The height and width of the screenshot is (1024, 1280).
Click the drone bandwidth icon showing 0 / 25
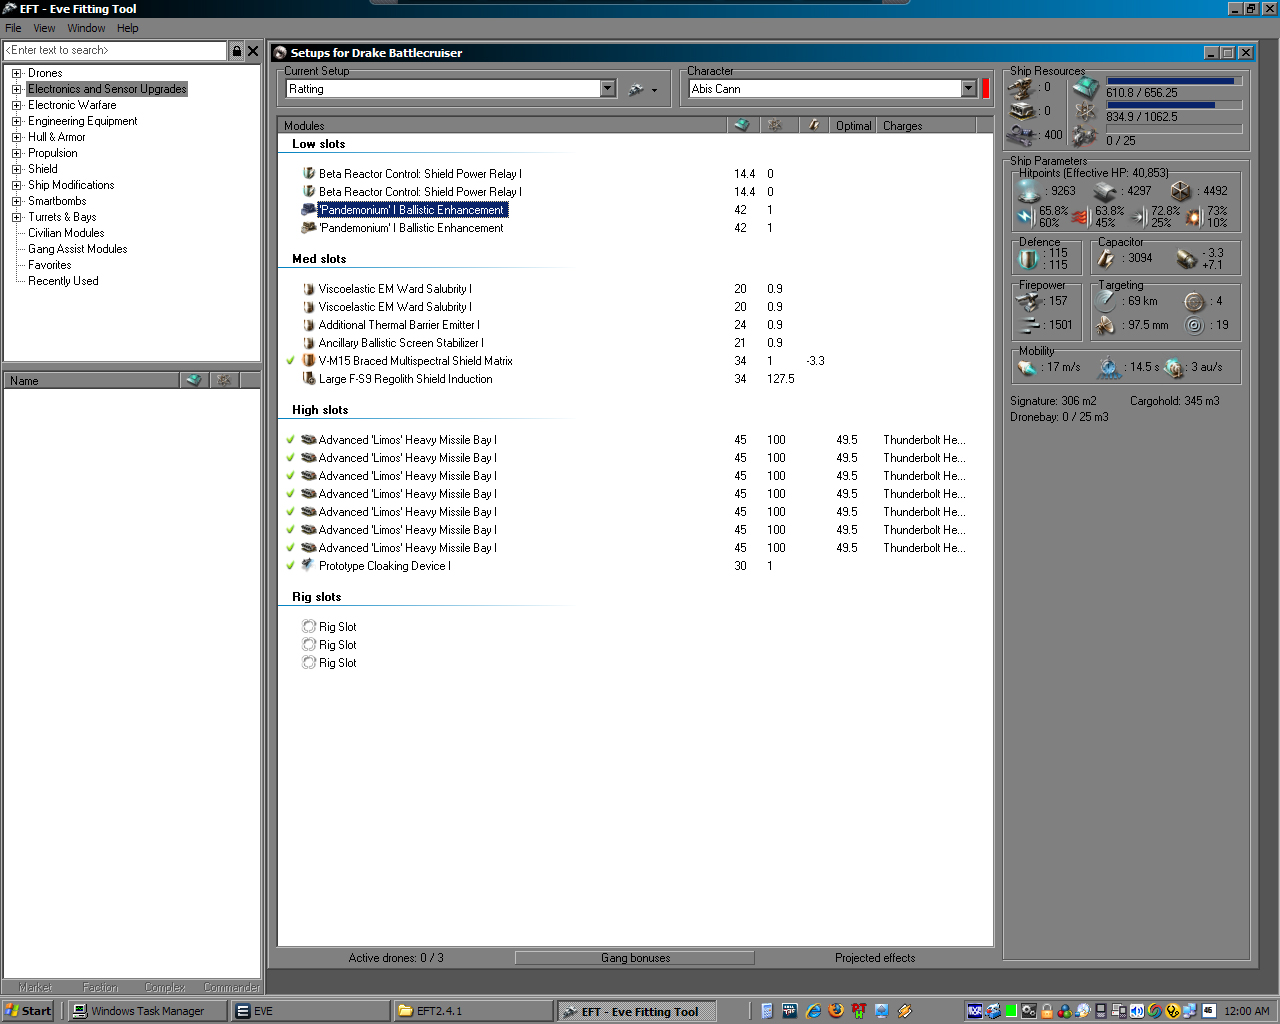(x=1085, y=137)
